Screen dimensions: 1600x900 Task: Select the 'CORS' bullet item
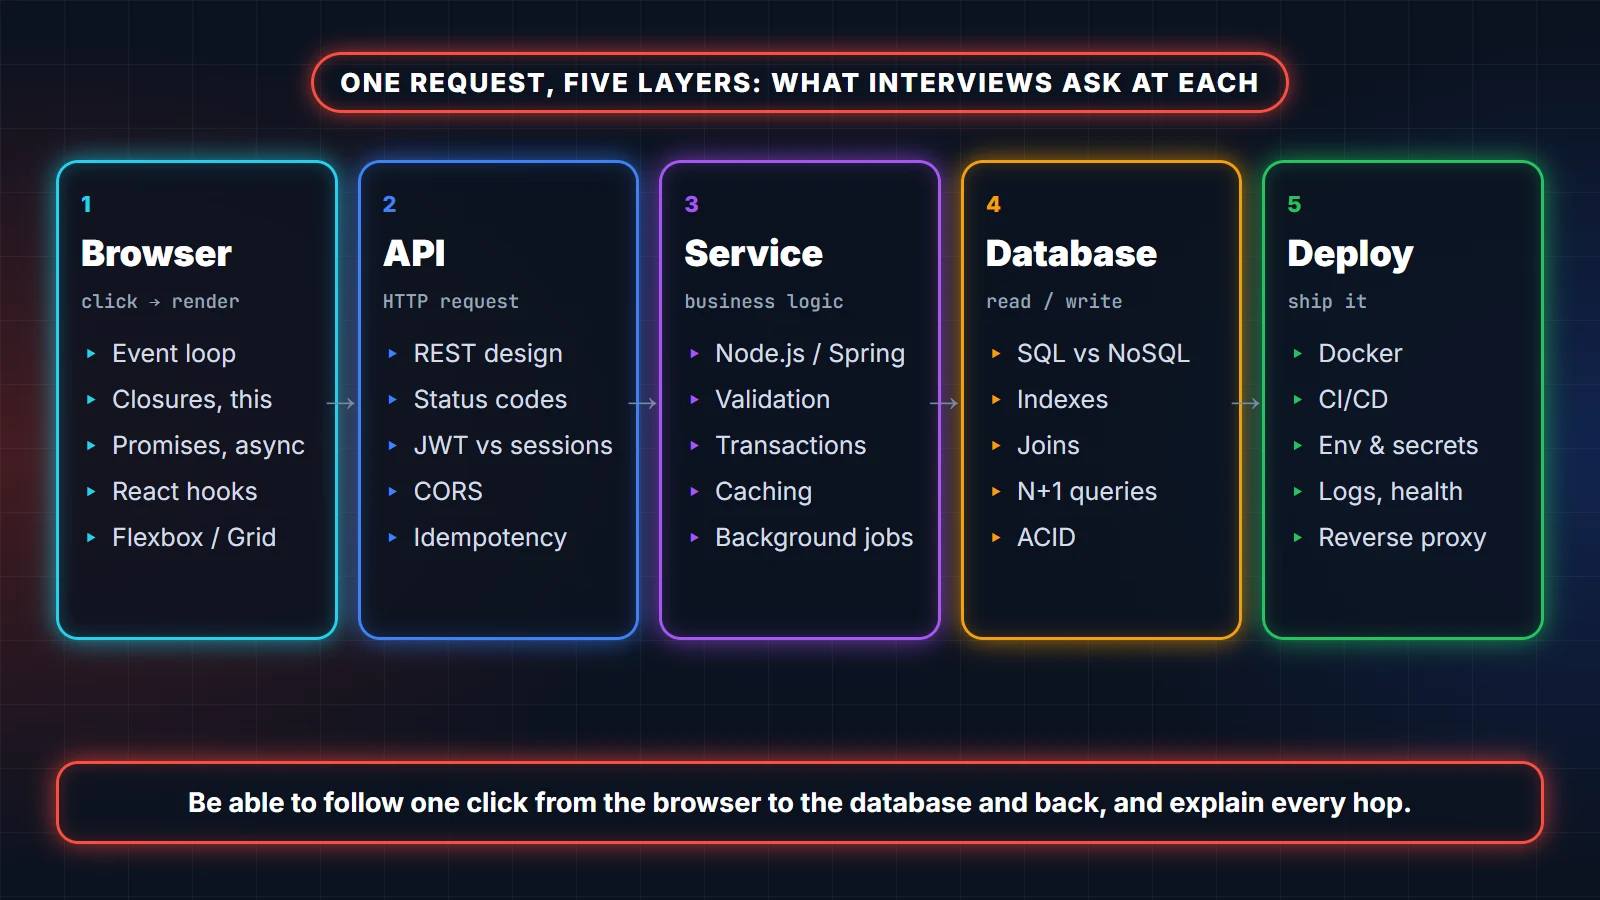448,491
